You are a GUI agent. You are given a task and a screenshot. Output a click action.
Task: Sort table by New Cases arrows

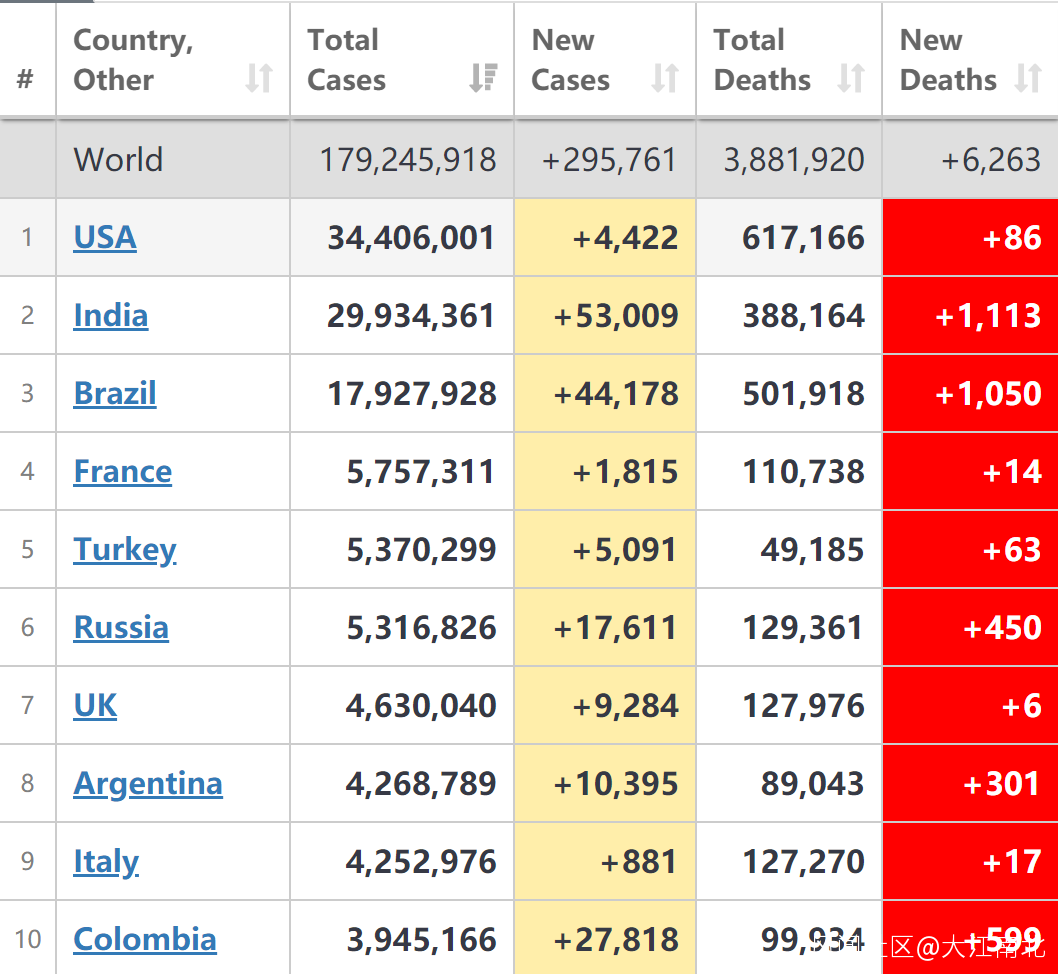tap(665, 78)
